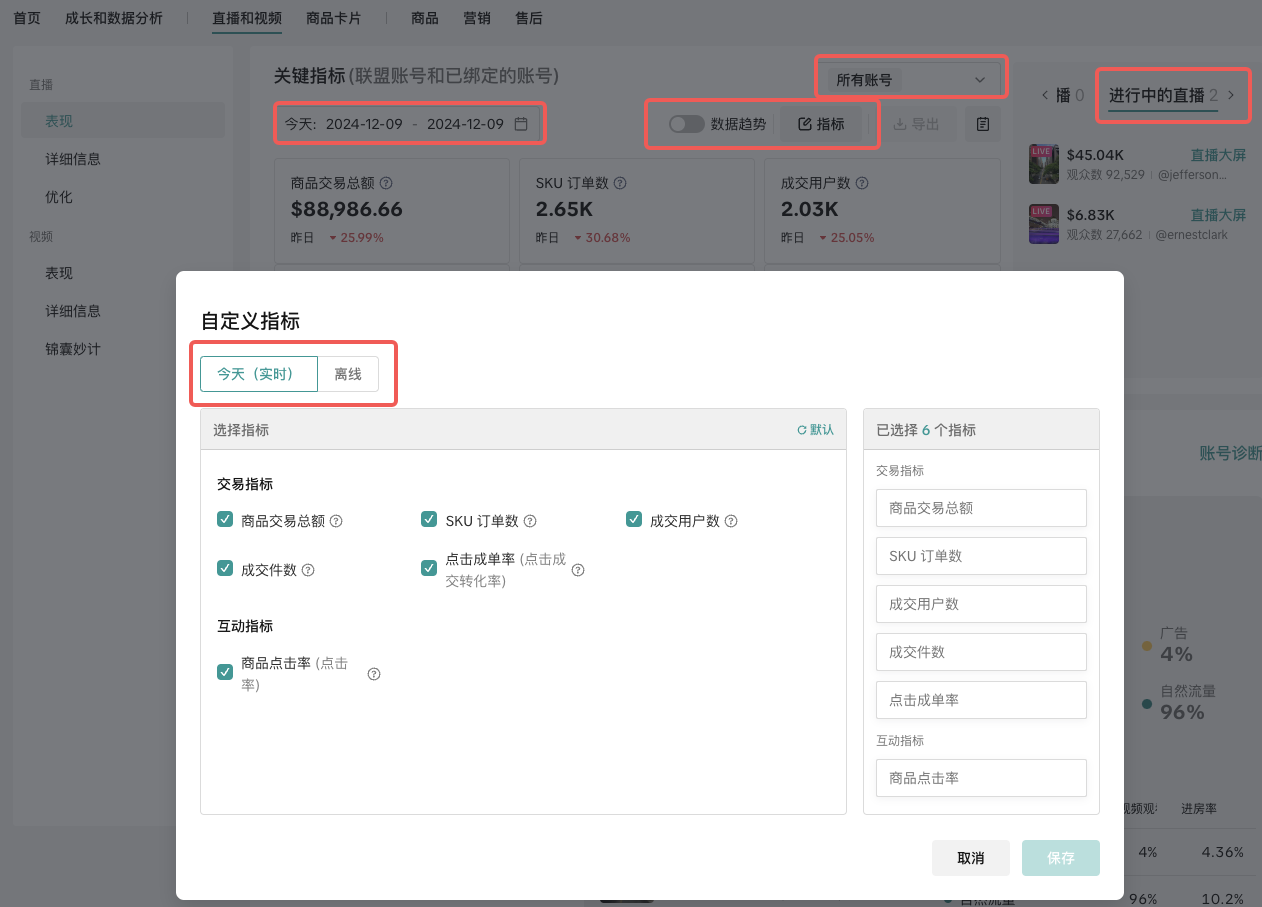Toggle the 数据趋势 switch
This screenshot has width=1262, height=907.
[x=686, y=124]
